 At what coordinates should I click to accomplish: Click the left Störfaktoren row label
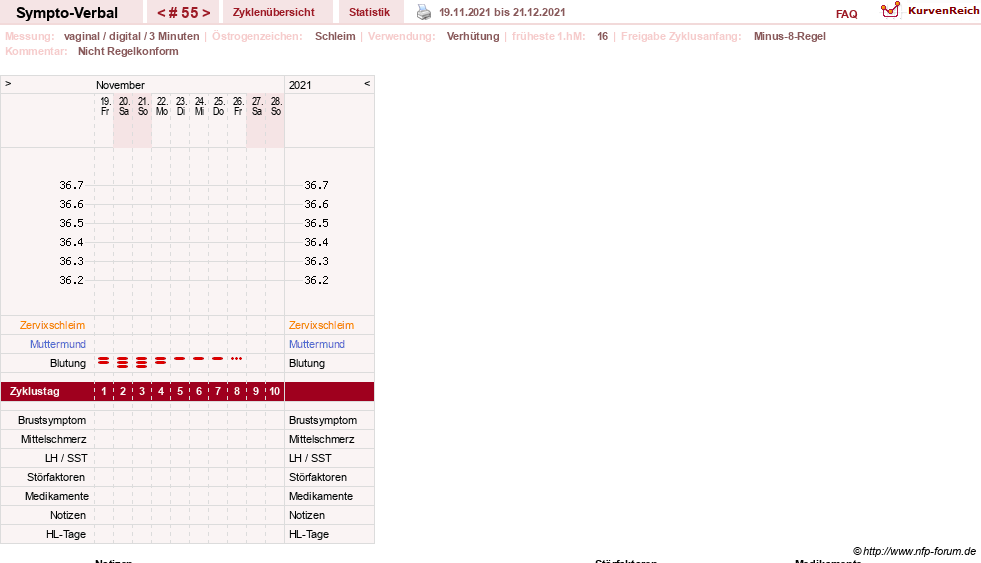56,477
